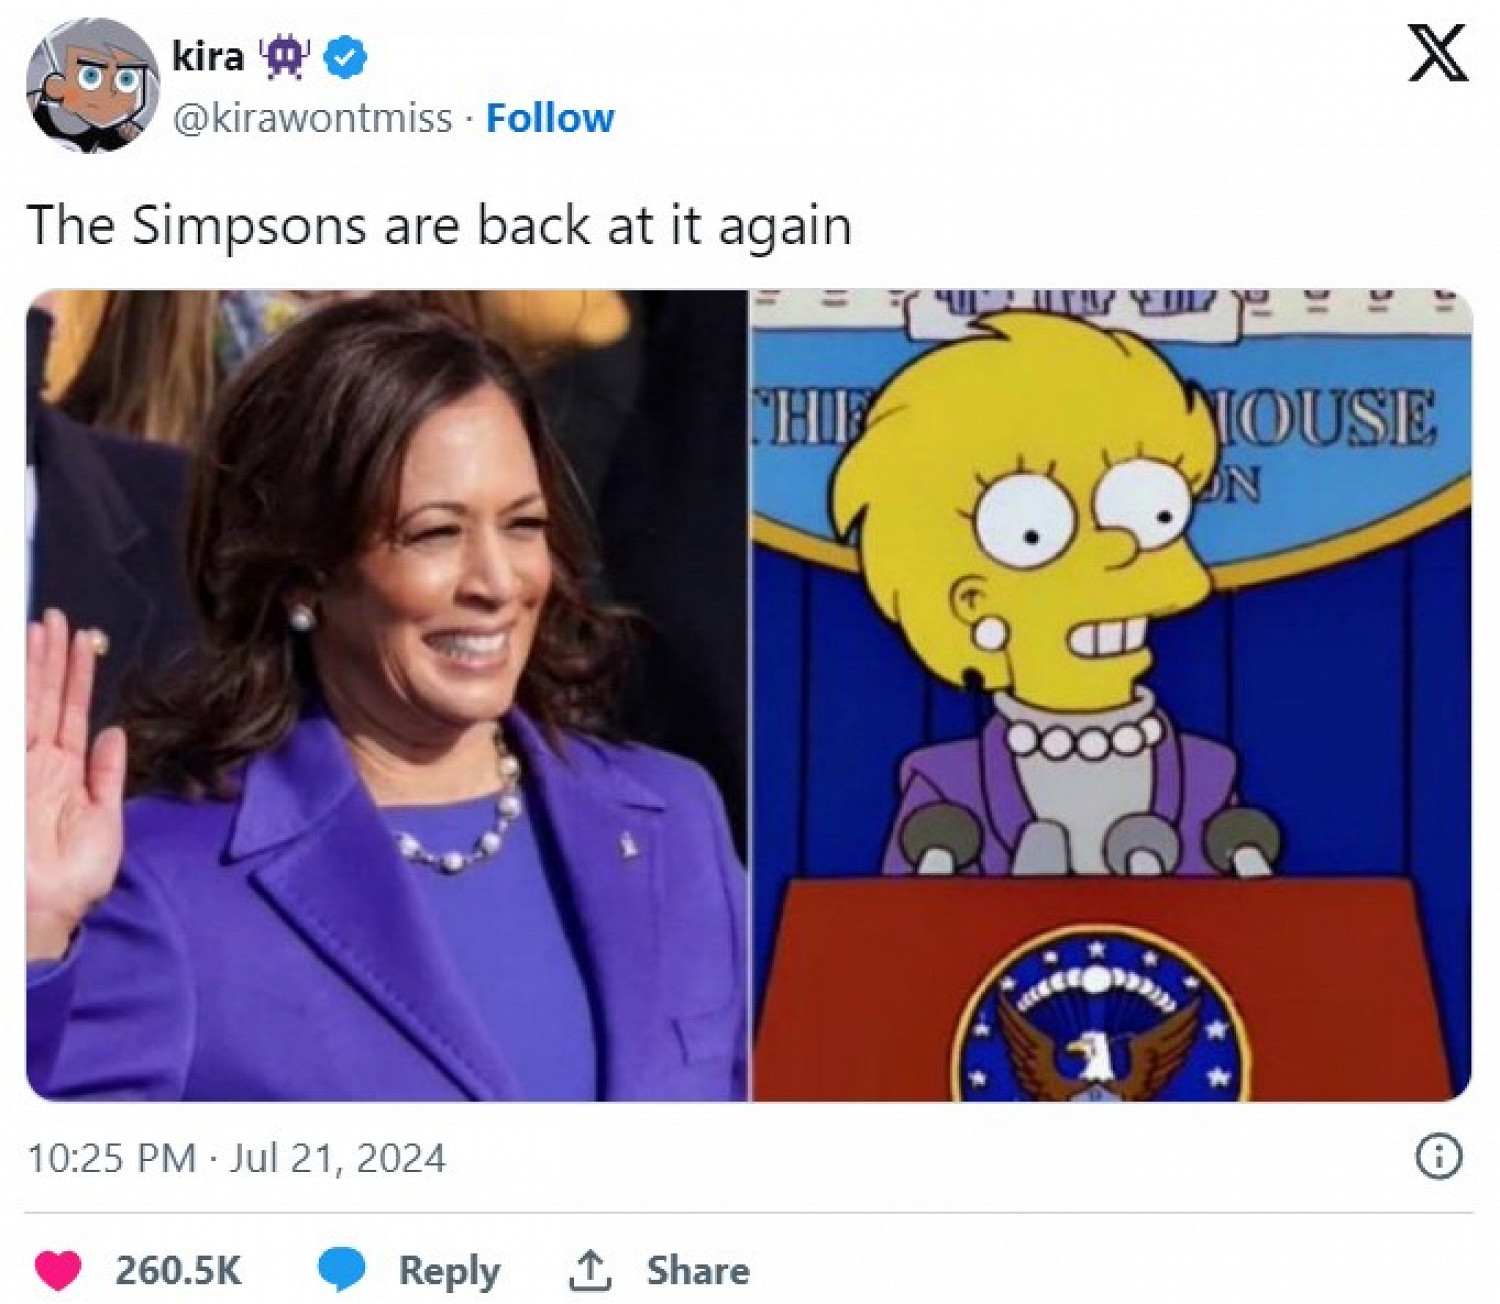Open the 10:25 PM timestamp link
This screenshot has width=1500, height=1304.
pyautogui.click(x=111, y=1158)
